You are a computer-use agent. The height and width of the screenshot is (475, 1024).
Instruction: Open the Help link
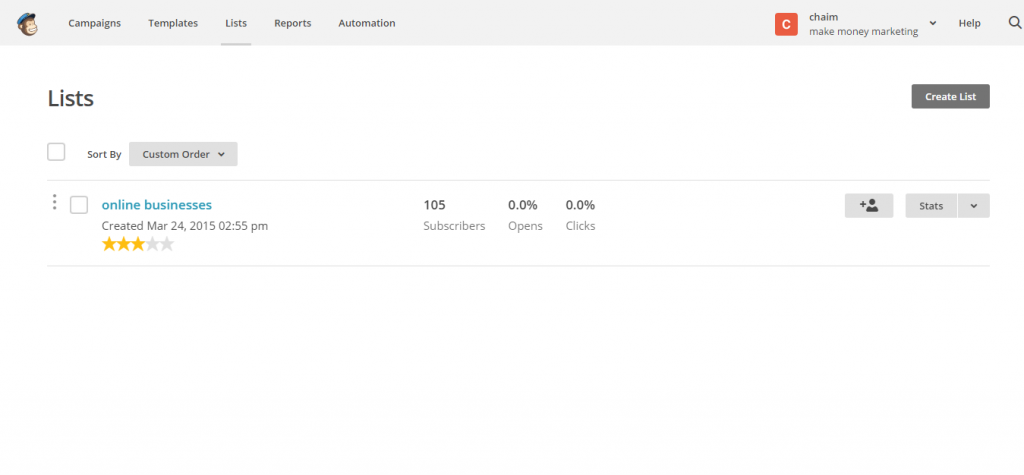pyautogui.click(x=970, y=23)
